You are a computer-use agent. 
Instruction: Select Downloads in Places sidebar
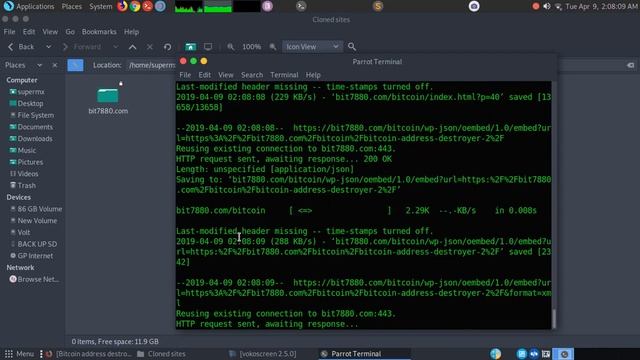click(31, 139)
